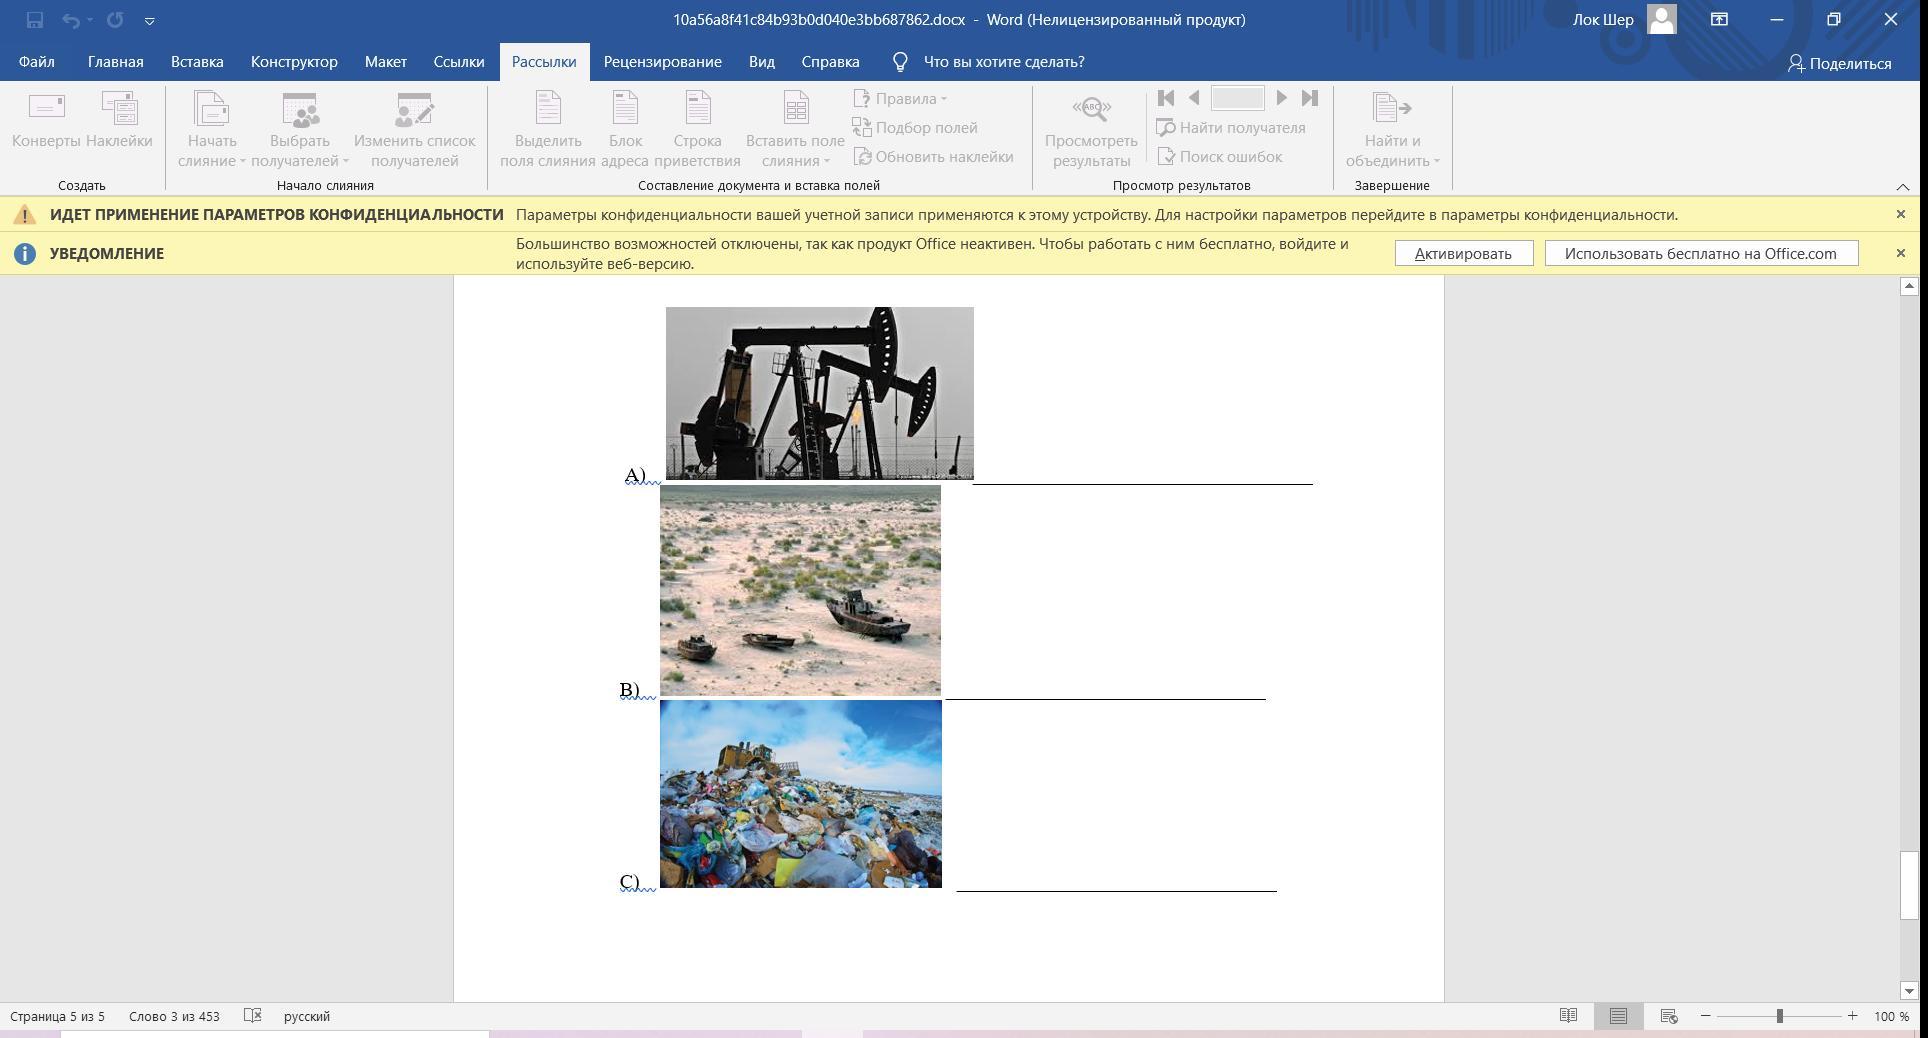
Task: Switch to Главная tab
Action: coord(115,62)
